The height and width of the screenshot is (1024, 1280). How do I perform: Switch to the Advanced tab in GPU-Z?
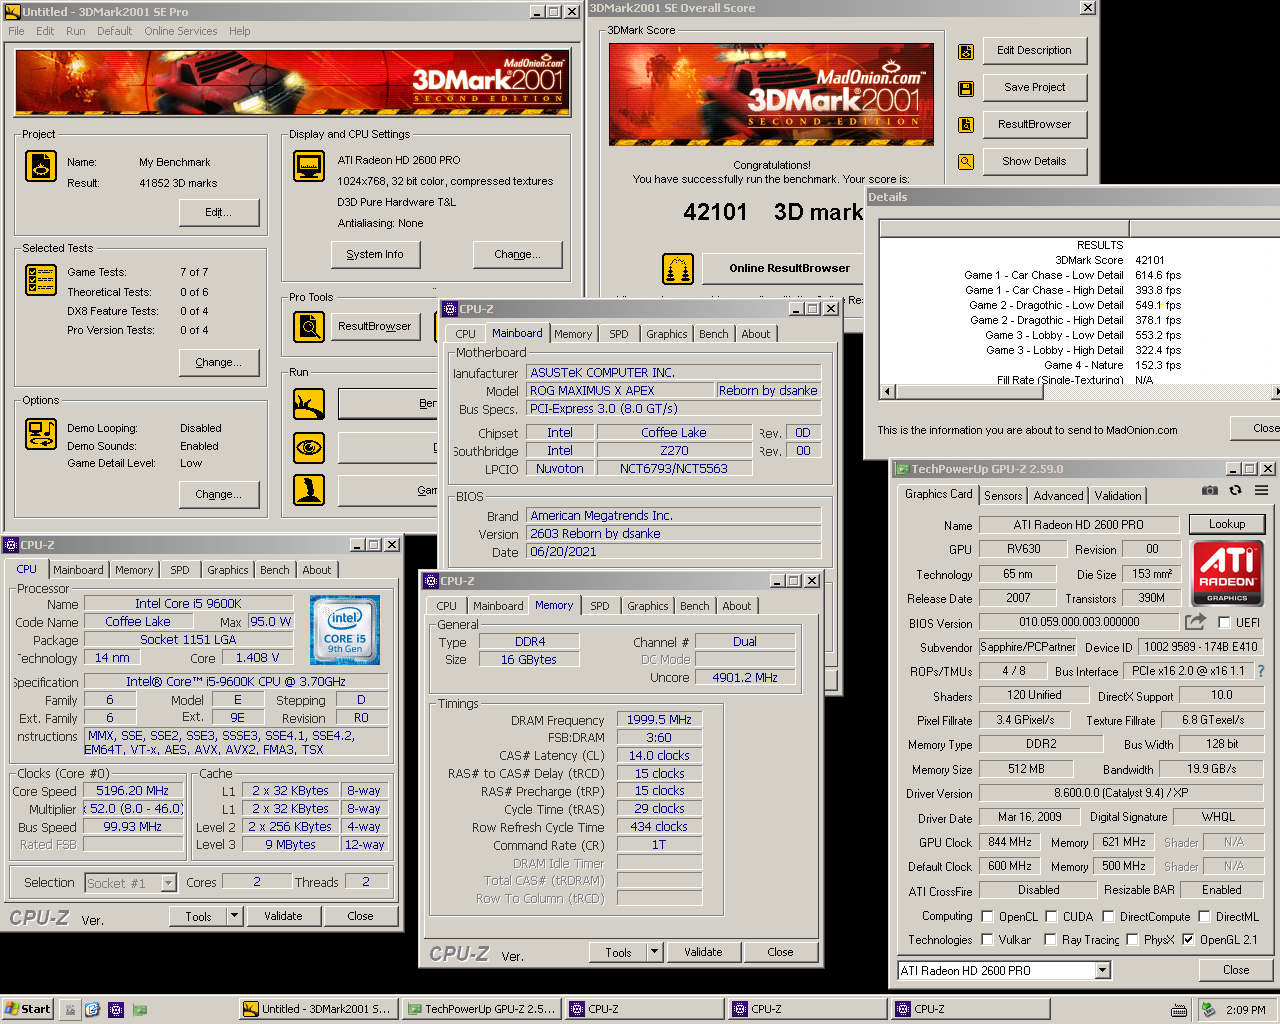tap(1058, 495)
